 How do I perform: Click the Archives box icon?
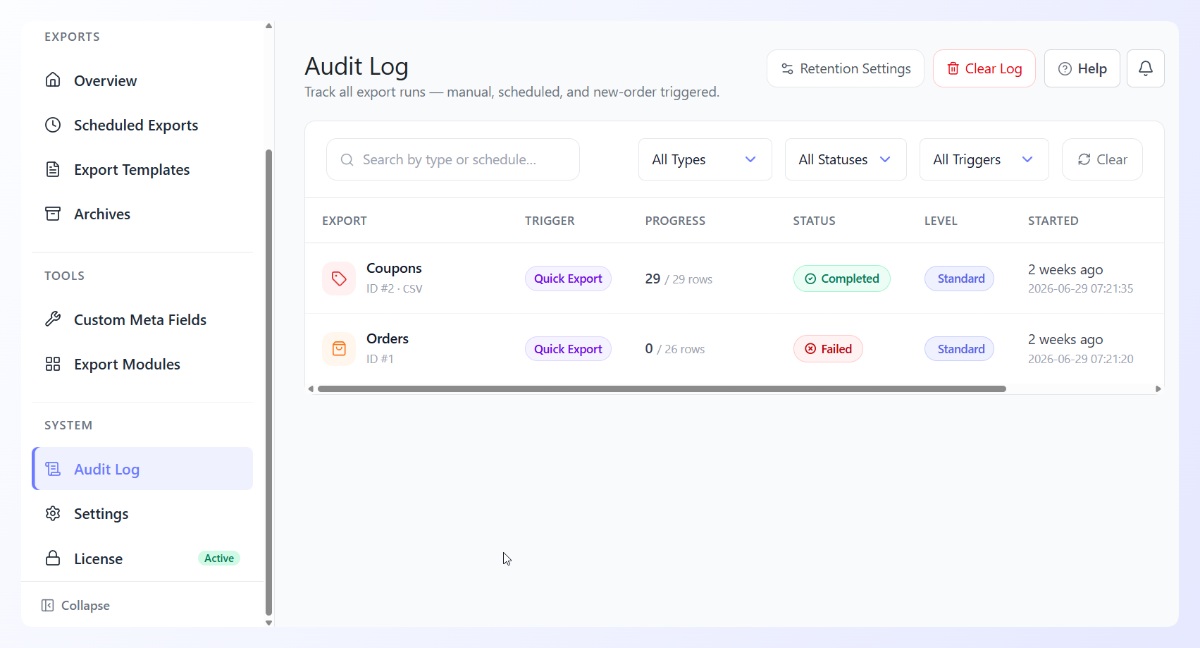(x=53, y=214)
